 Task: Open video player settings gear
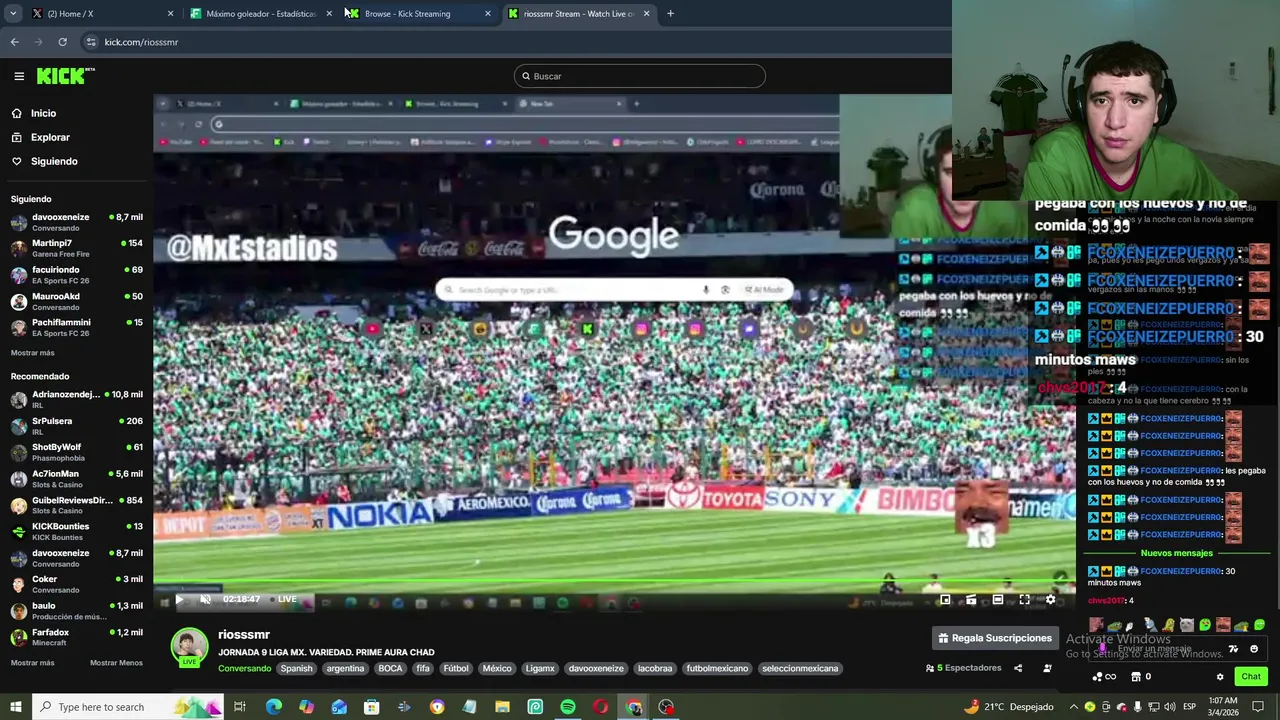click(x=1050, y=599)
